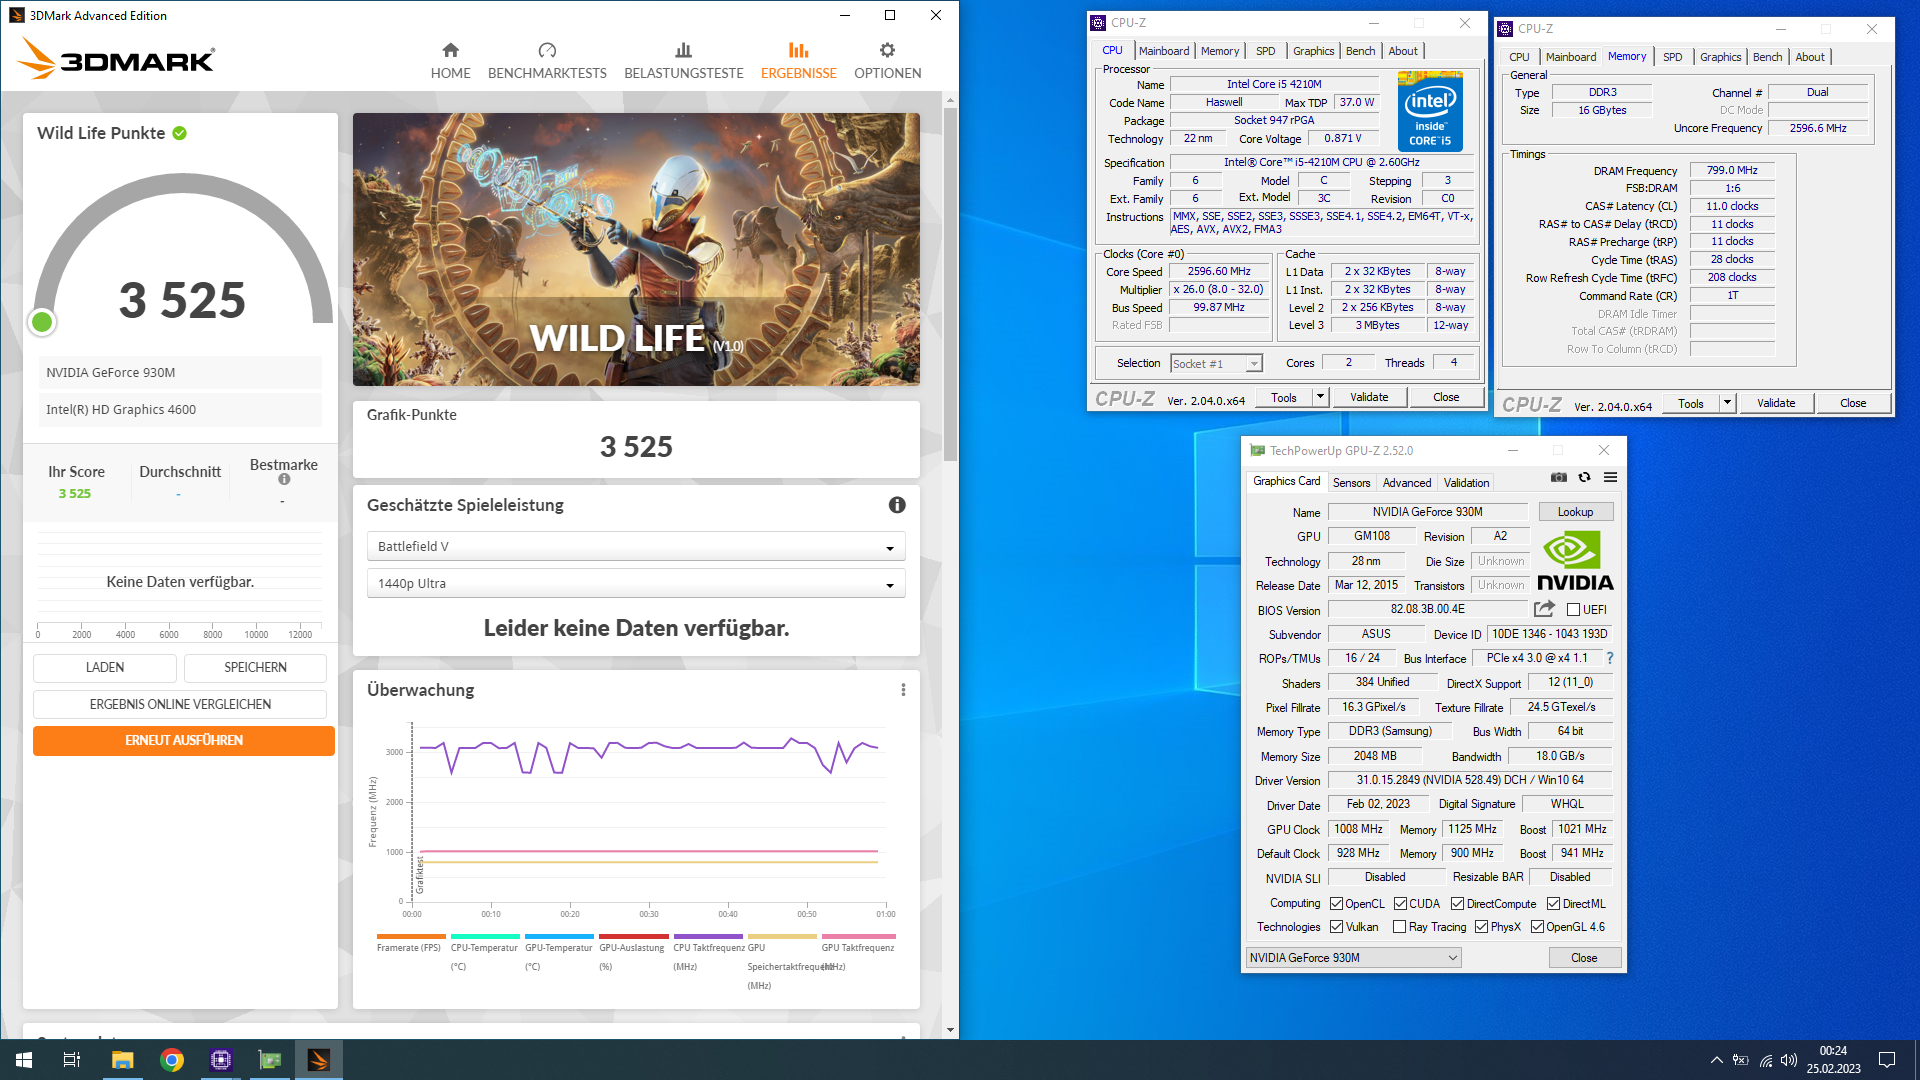
Task: Open Bench tab in CPU-Z CPU window
Action: pyautogui.click(x=1360, y=51)
